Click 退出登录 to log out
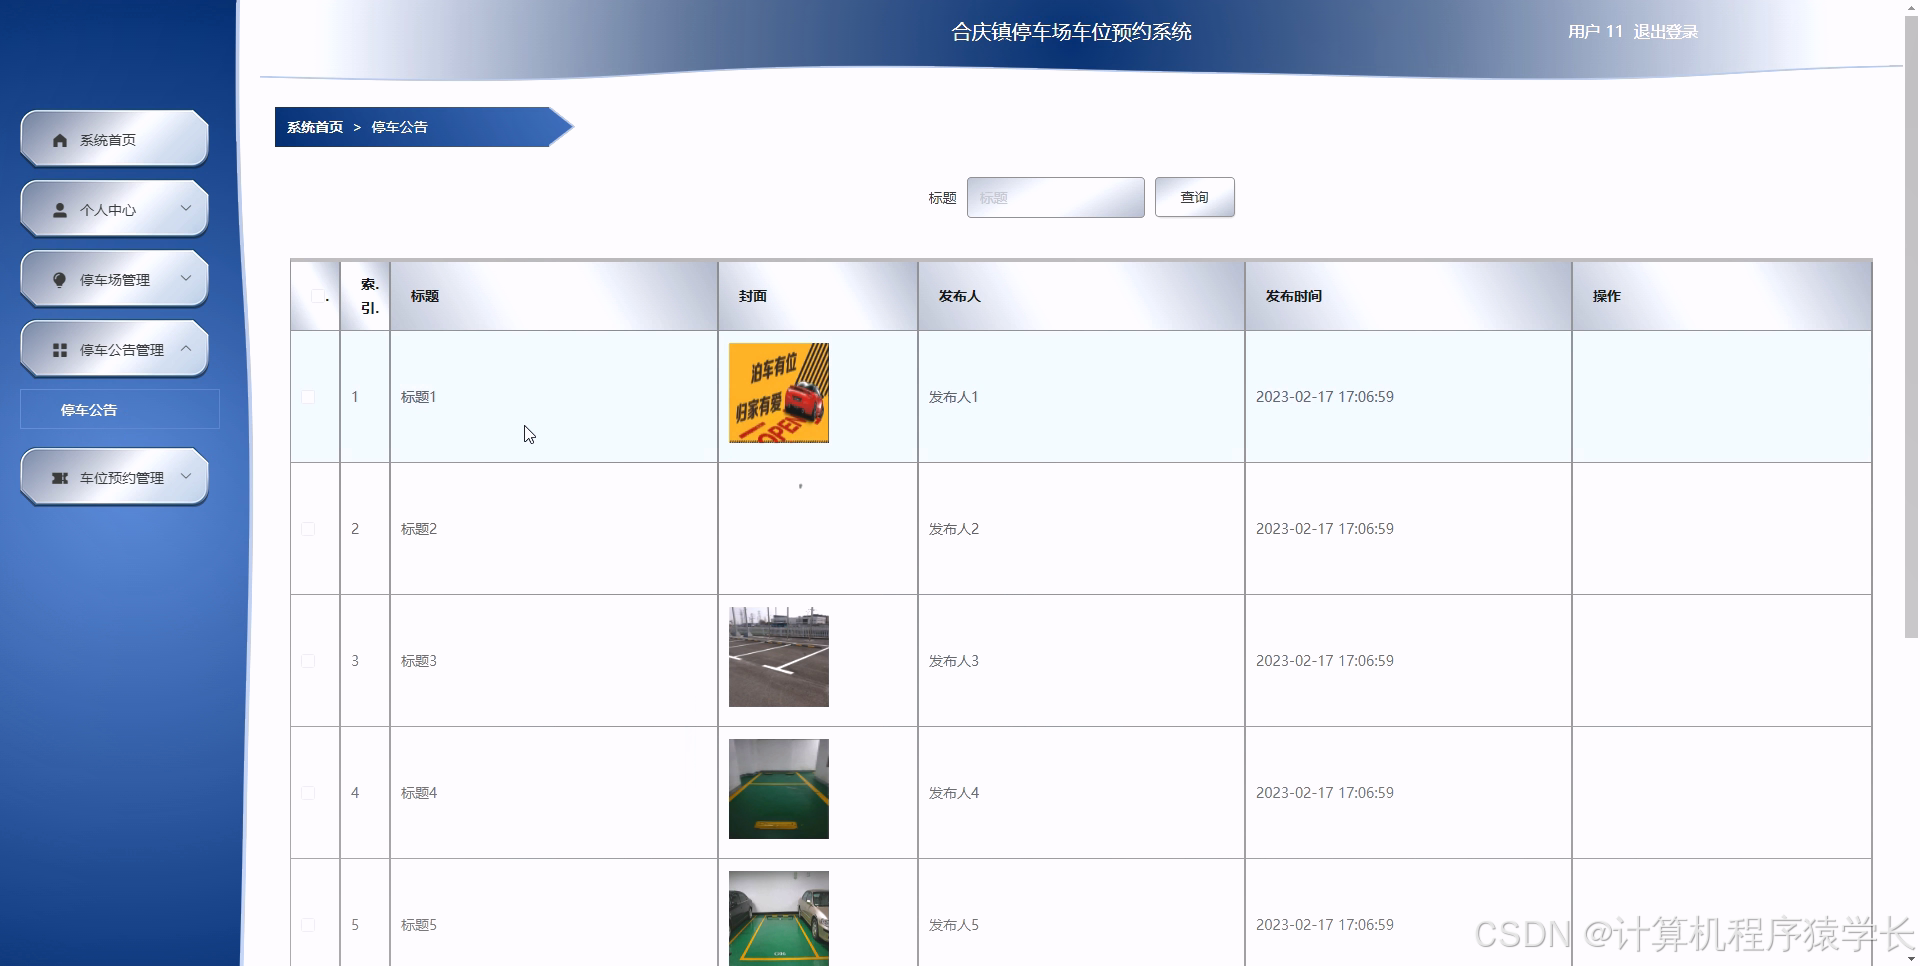Image resolution: width=1920 pixels, height=966 pixels. click(x=1665, y=32)
